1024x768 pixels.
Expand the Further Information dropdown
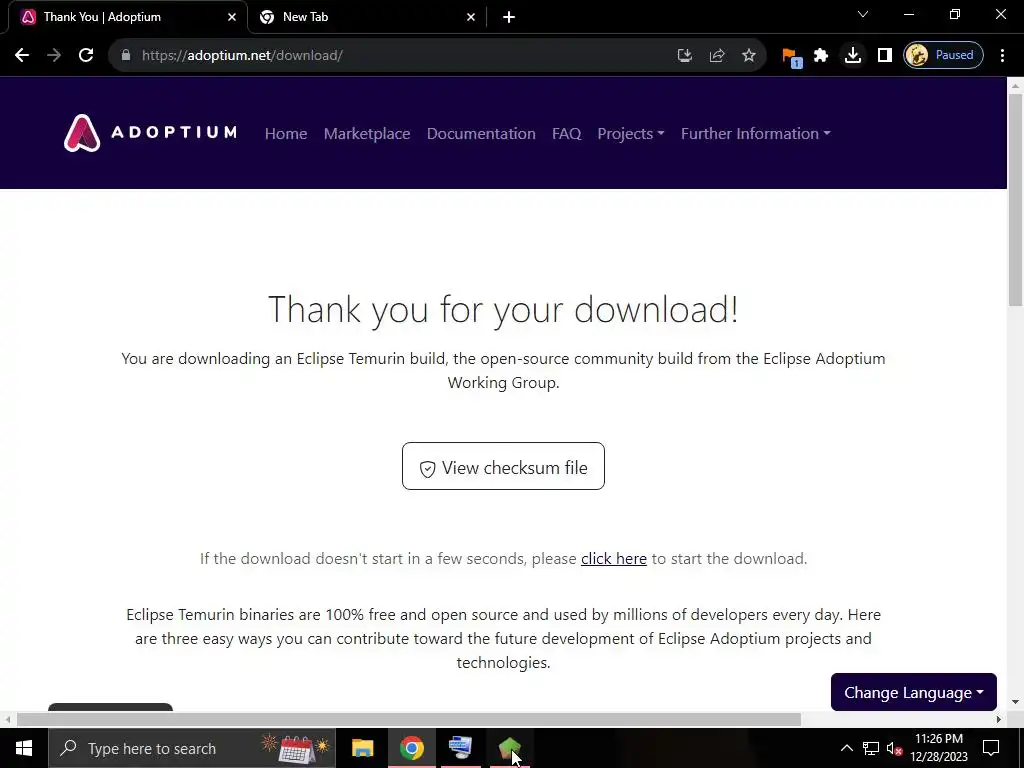[x=756, y=133]
